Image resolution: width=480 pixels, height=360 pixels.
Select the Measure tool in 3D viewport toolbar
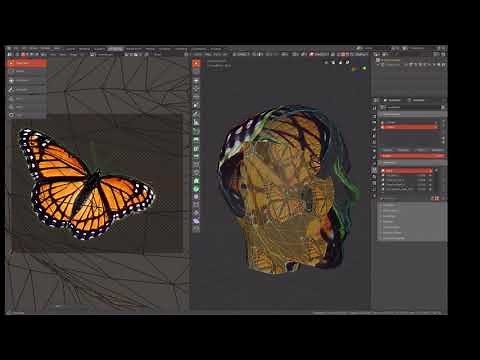click(x=196, y=122)
